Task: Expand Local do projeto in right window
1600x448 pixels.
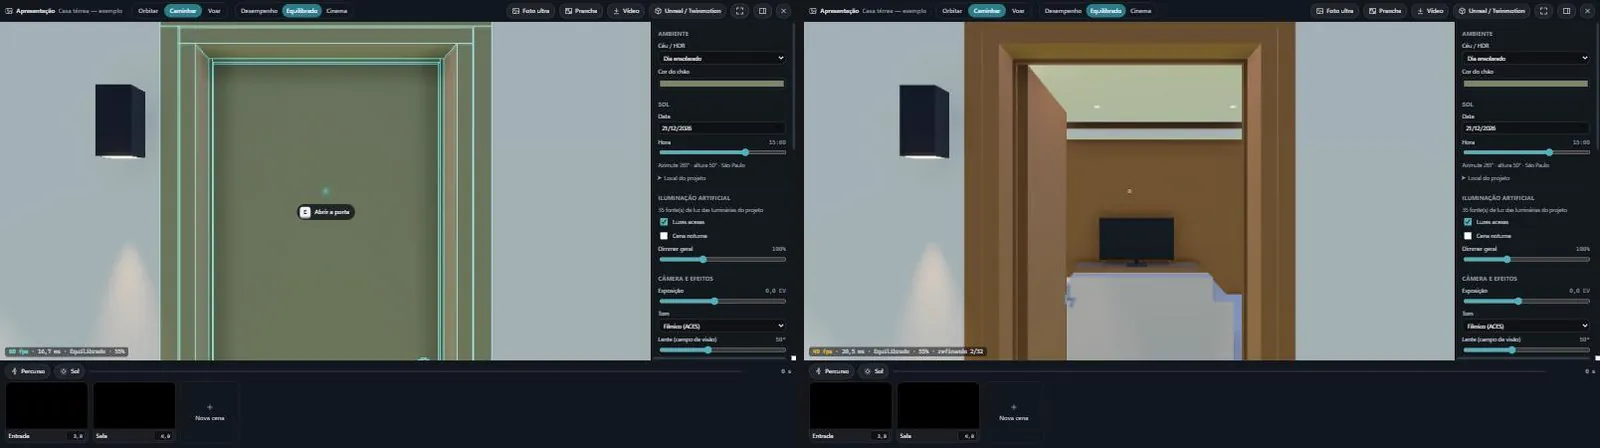Action: click(x=1486, y=178)
